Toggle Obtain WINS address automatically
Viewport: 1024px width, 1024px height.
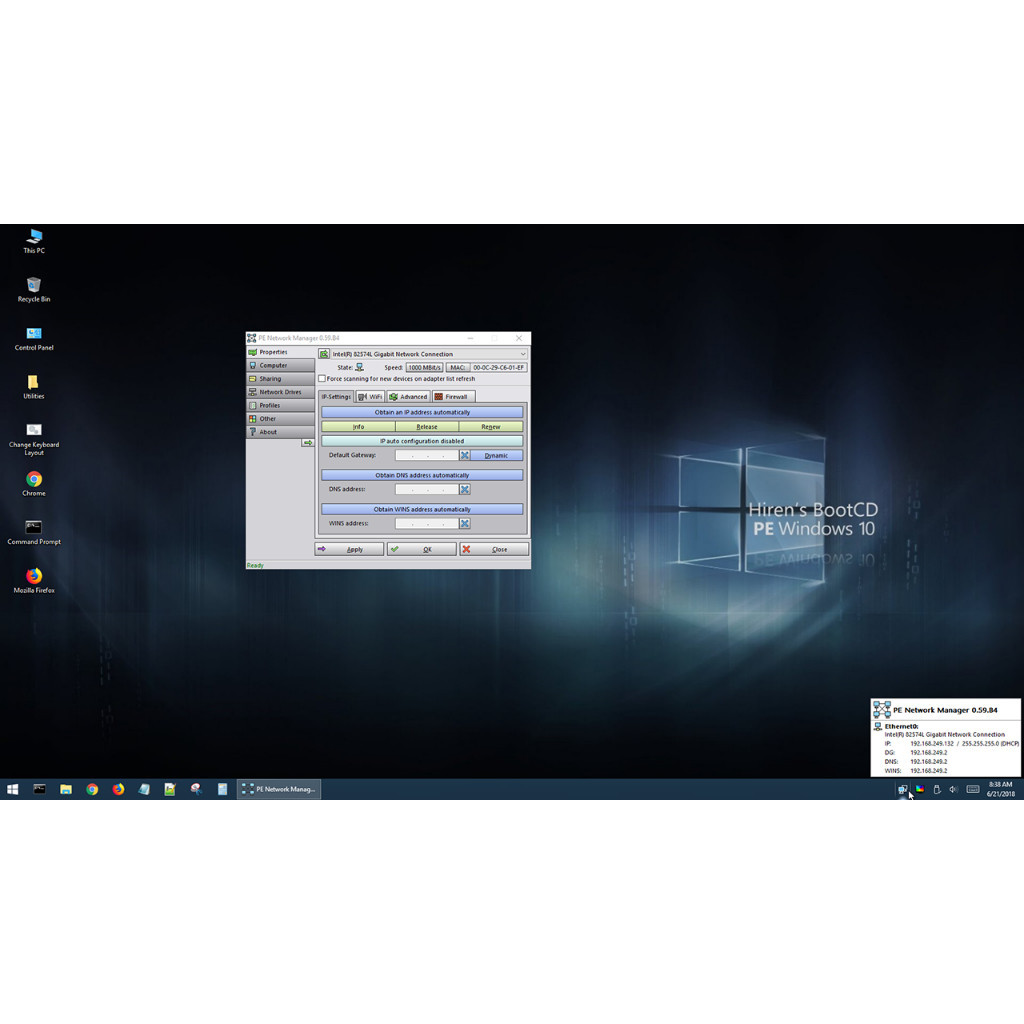(422, 509)
